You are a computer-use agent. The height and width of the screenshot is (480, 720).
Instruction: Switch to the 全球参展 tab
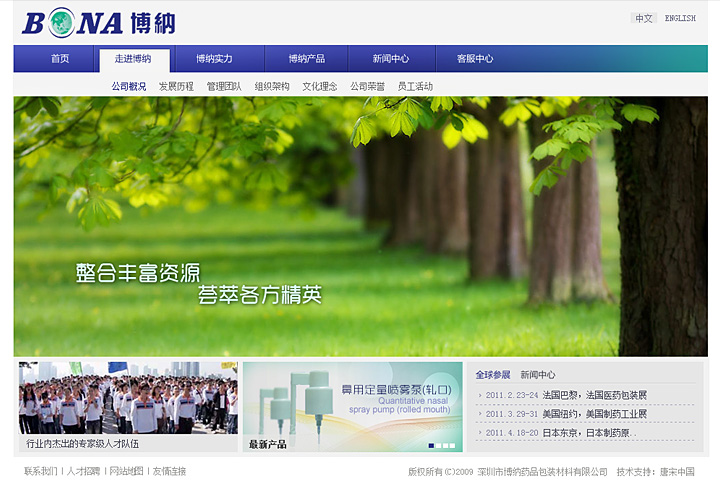[492, 375]
